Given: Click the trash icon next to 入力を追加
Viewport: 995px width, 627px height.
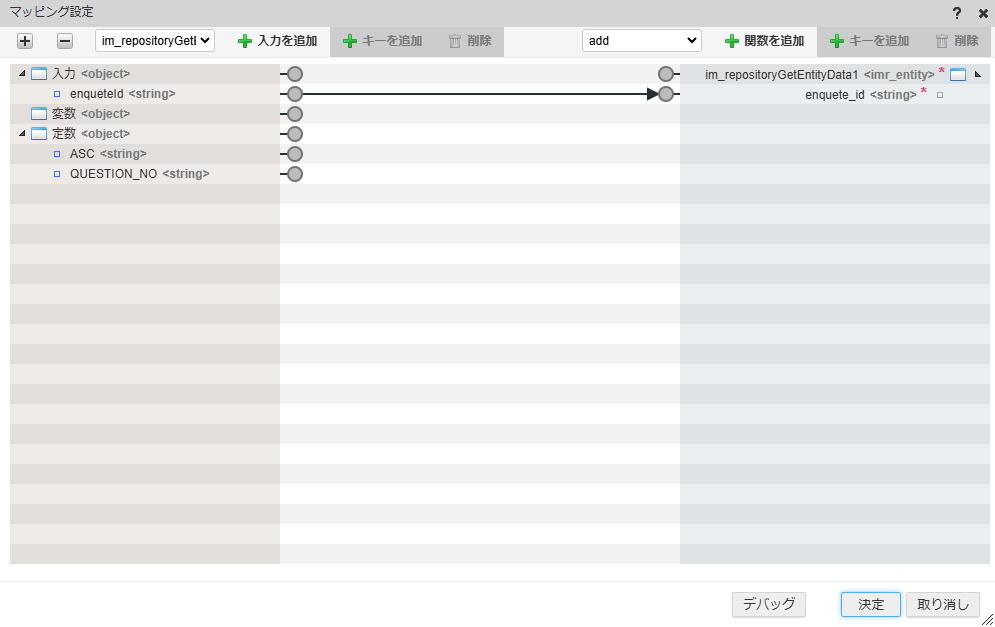Looking at the screenshot, I should [456, 41].
